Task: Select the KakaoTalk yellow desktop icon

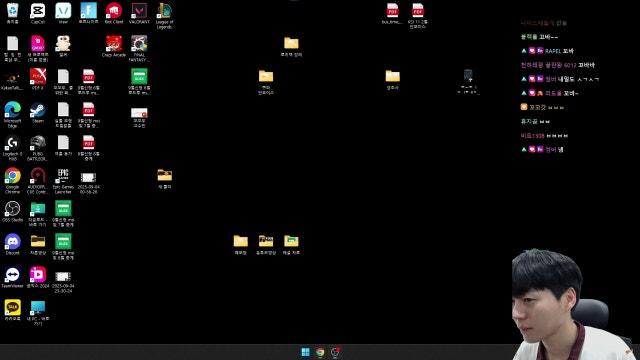Action: (x=12, y=310)
